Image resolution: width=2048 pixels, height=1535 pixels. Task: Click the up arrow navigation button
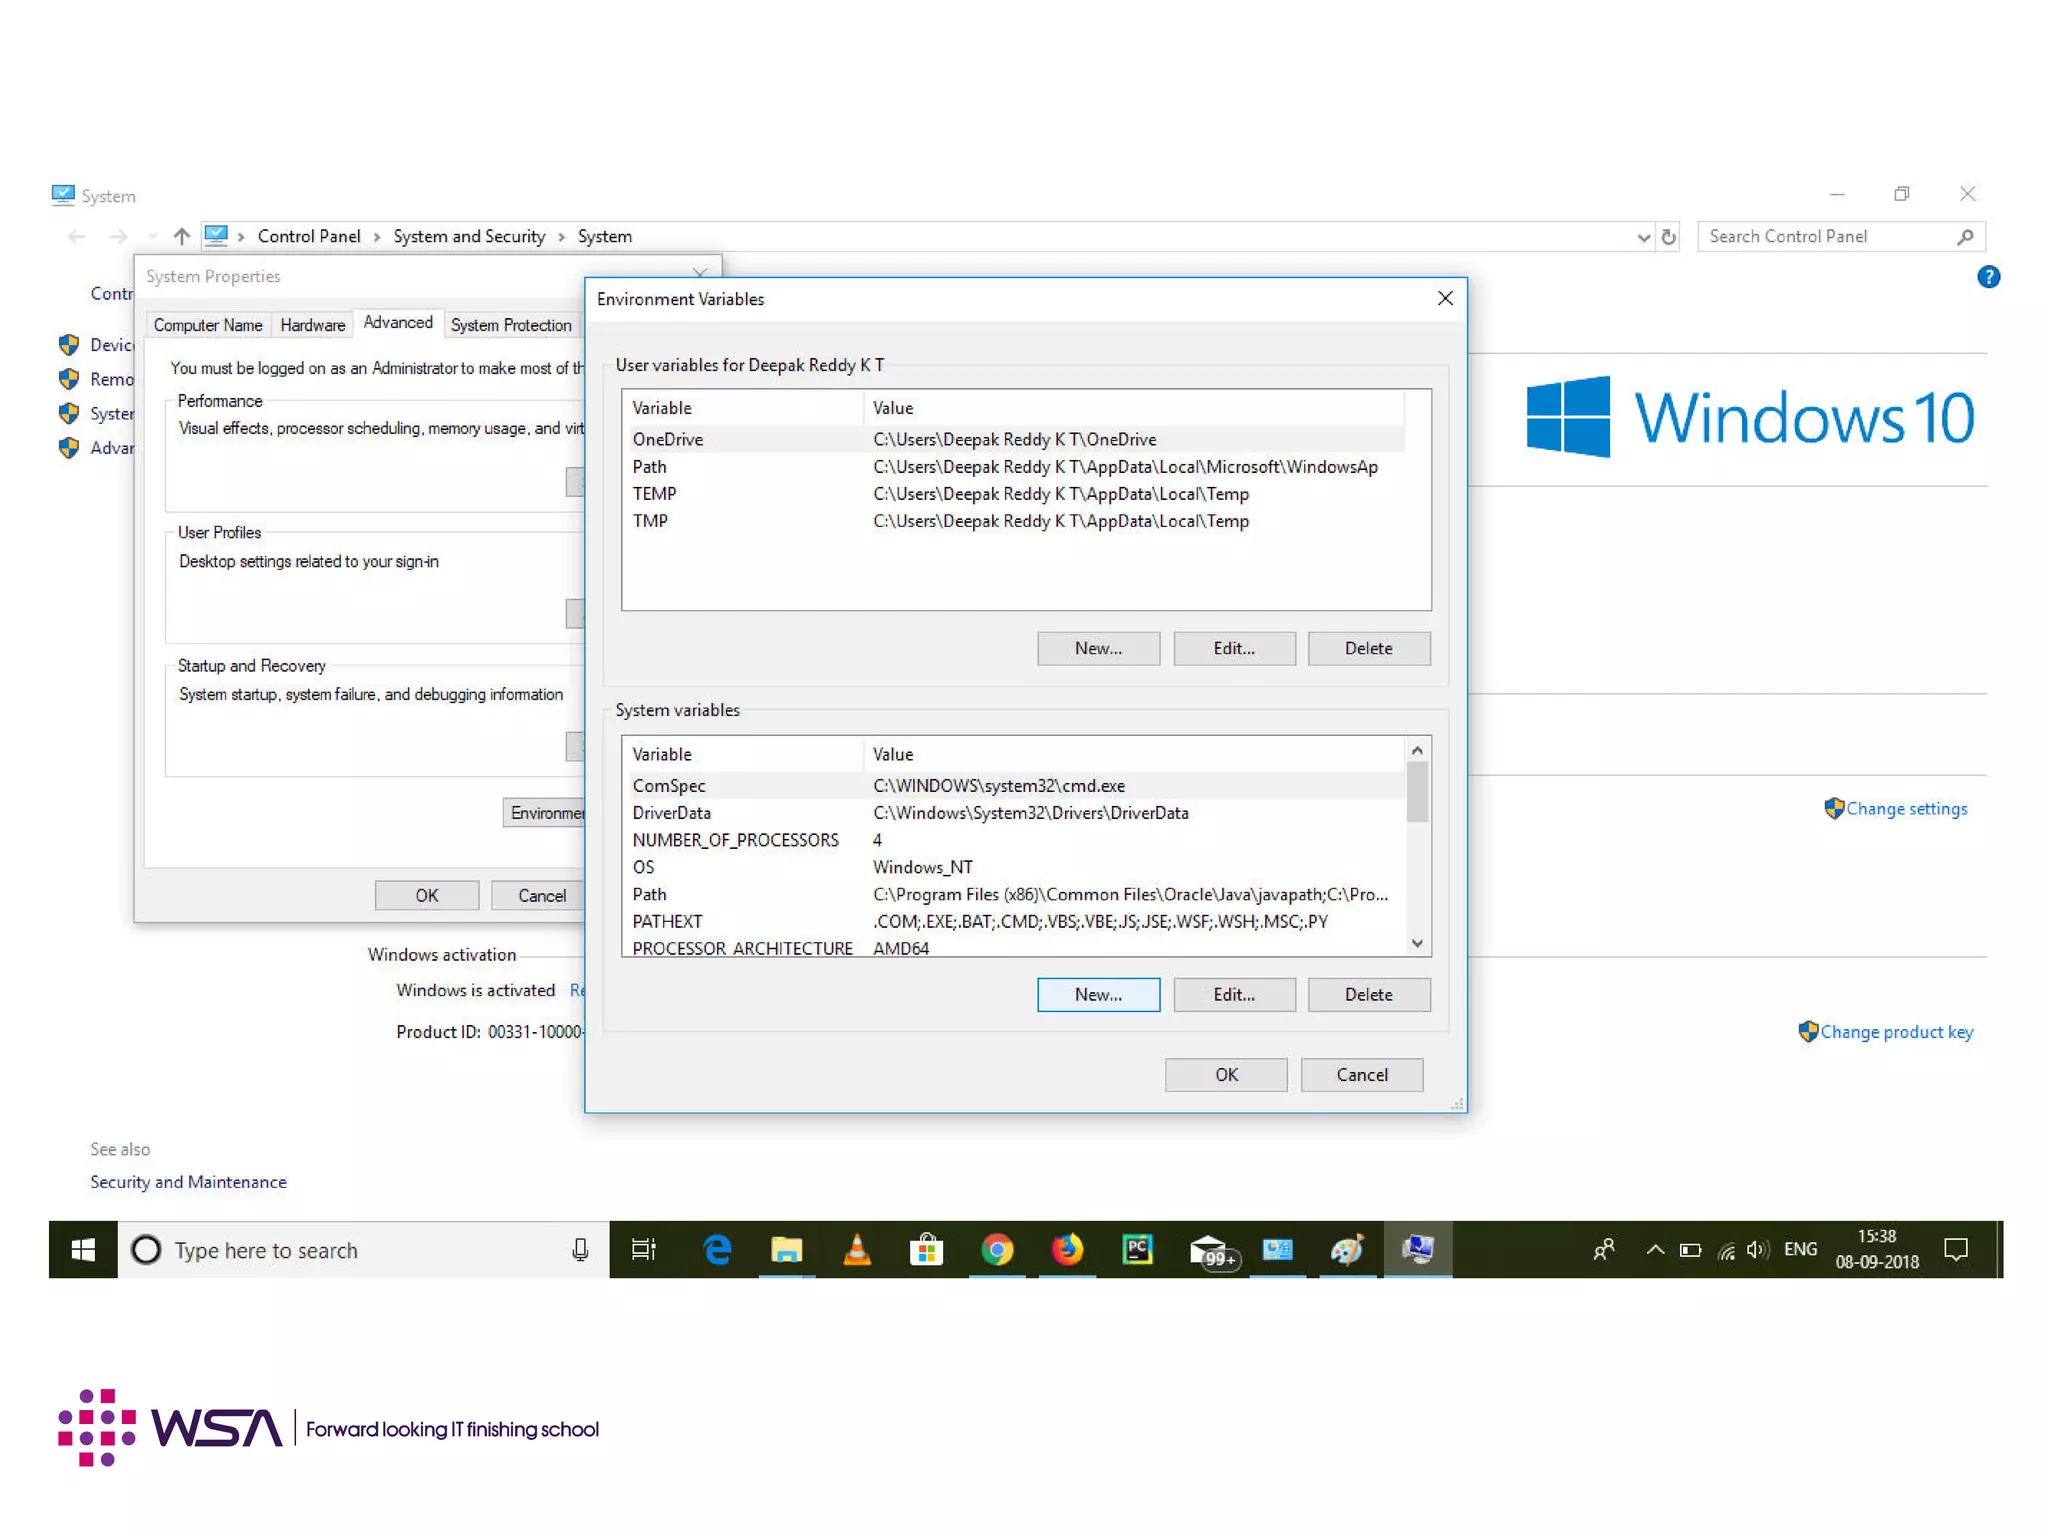pyautogui.click(x=181, y=236)
